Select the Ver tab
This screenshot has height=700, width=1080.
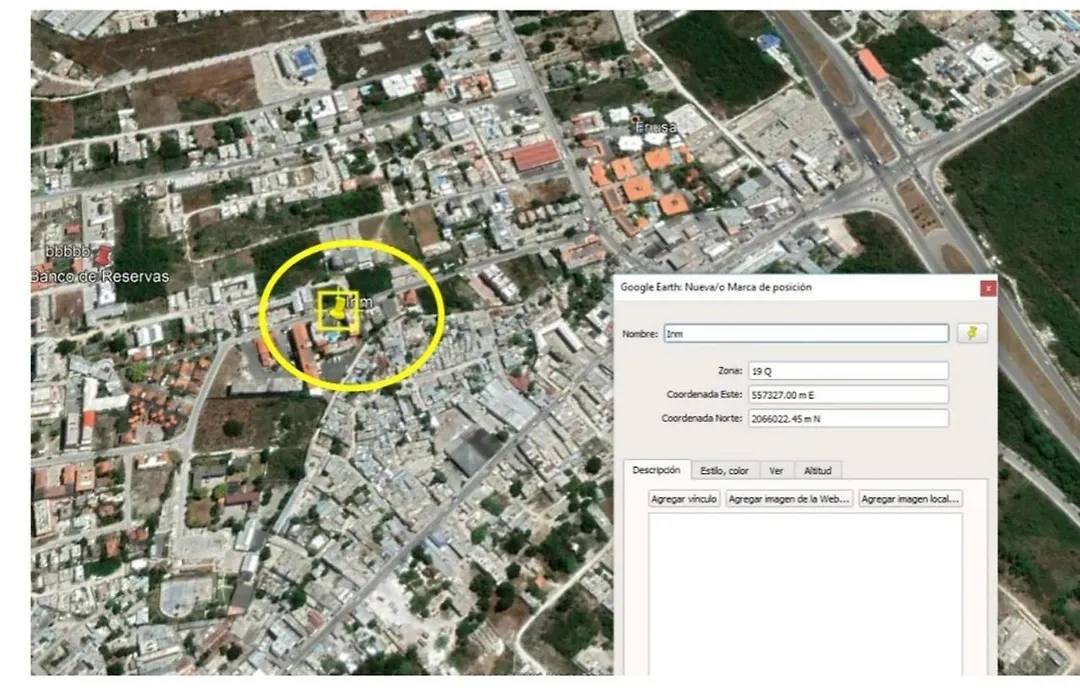pyautogui.click(x=776, y=471)
